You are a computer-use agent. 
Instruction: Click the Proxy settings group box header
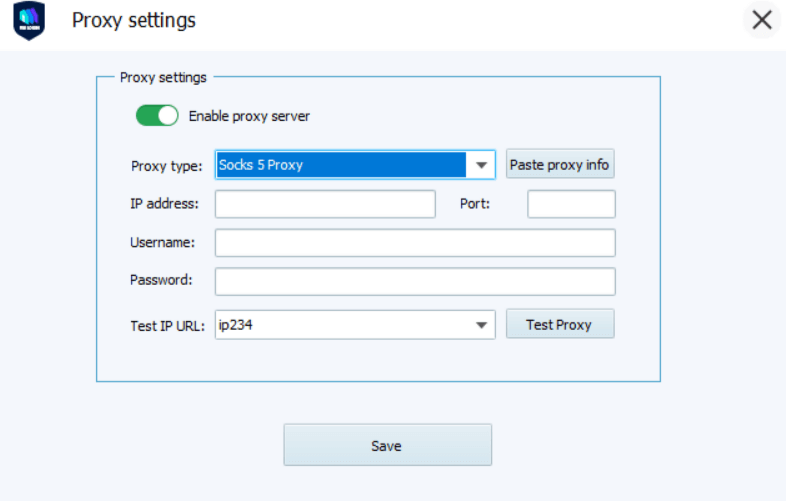pyautogui.click(x=163, y=77)
